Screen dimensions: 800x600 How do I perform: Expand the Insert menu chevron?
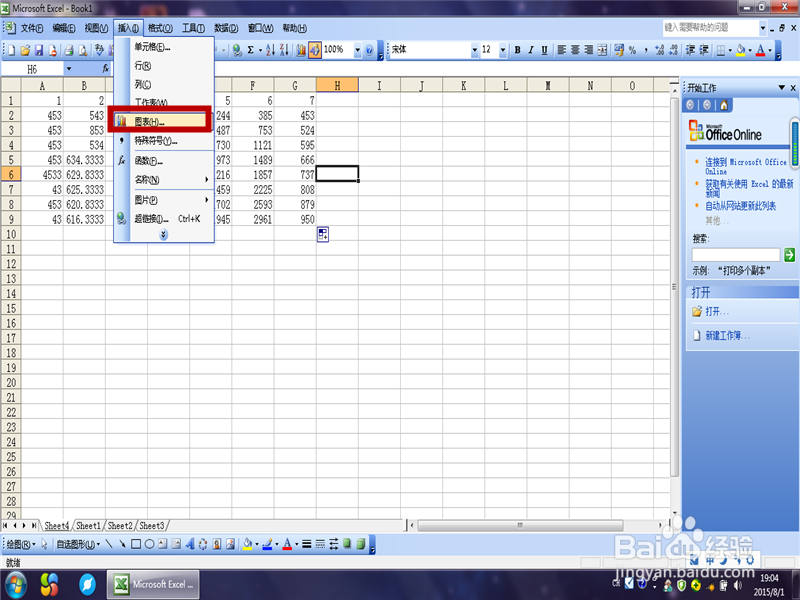(163, 235)
